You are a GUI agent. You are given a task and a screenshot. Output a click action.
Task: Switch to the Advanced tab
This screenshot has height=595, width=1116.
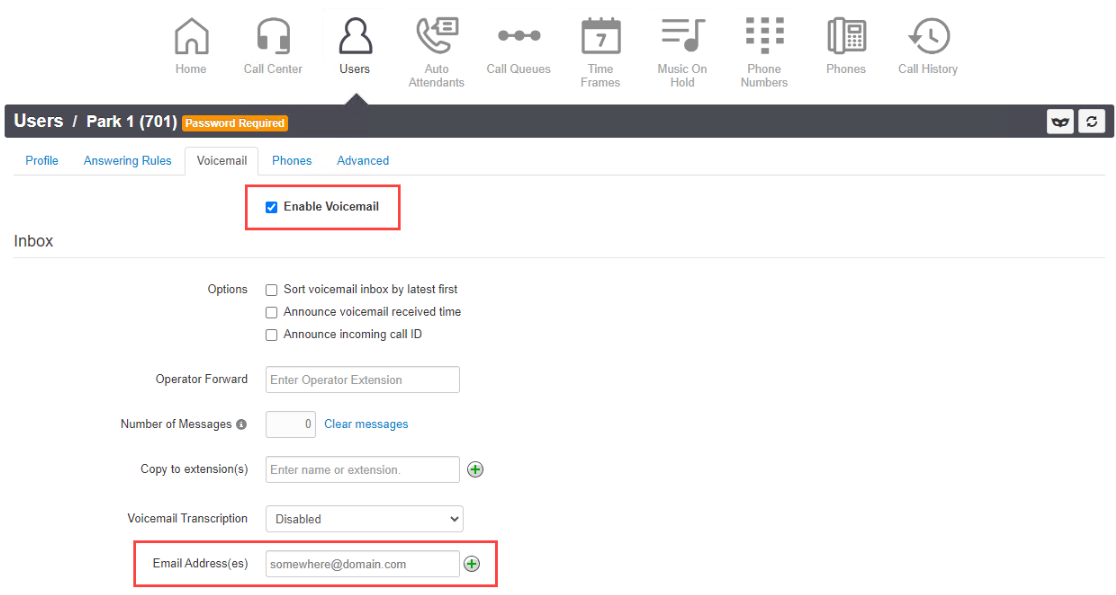pos(363,161)
